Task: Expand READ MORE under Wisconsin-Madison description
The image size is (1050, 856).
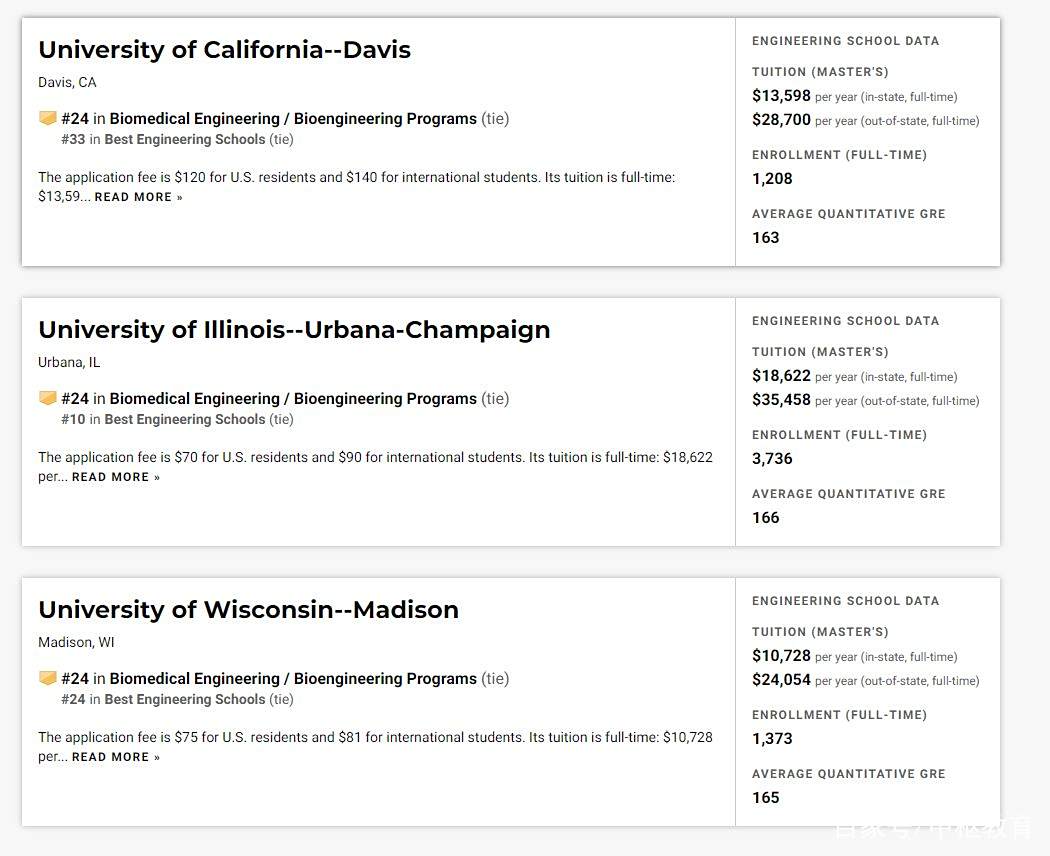Action: point(116,757)
